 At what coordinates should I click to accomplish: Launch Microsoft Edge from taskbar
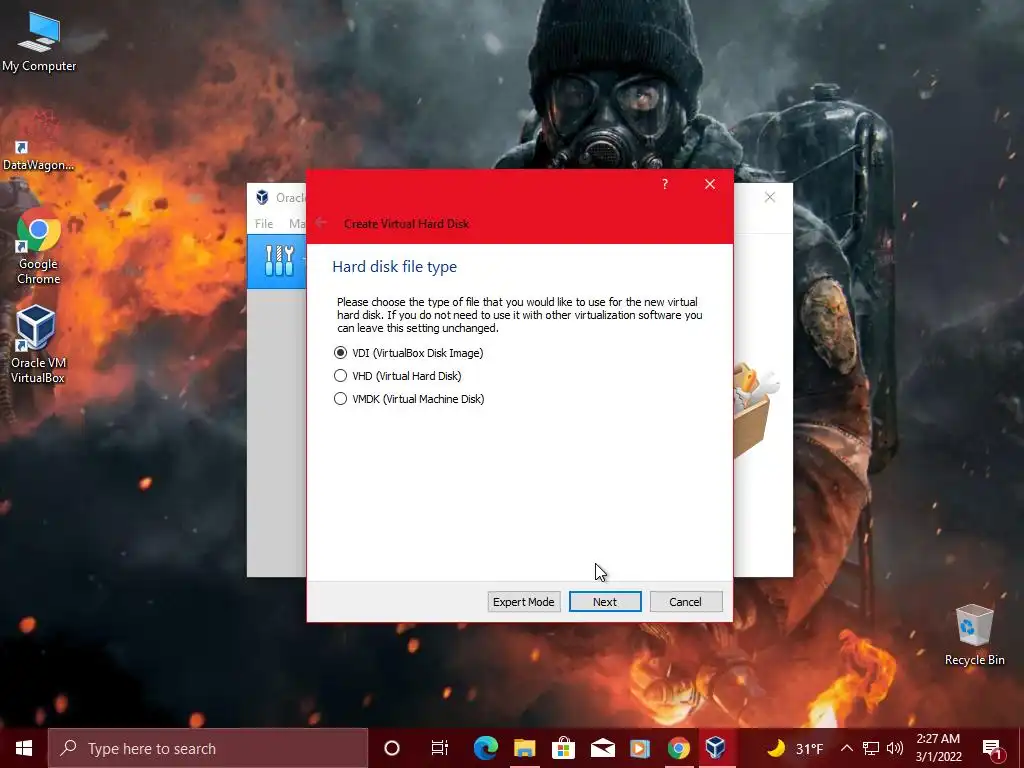click(485, 748)
